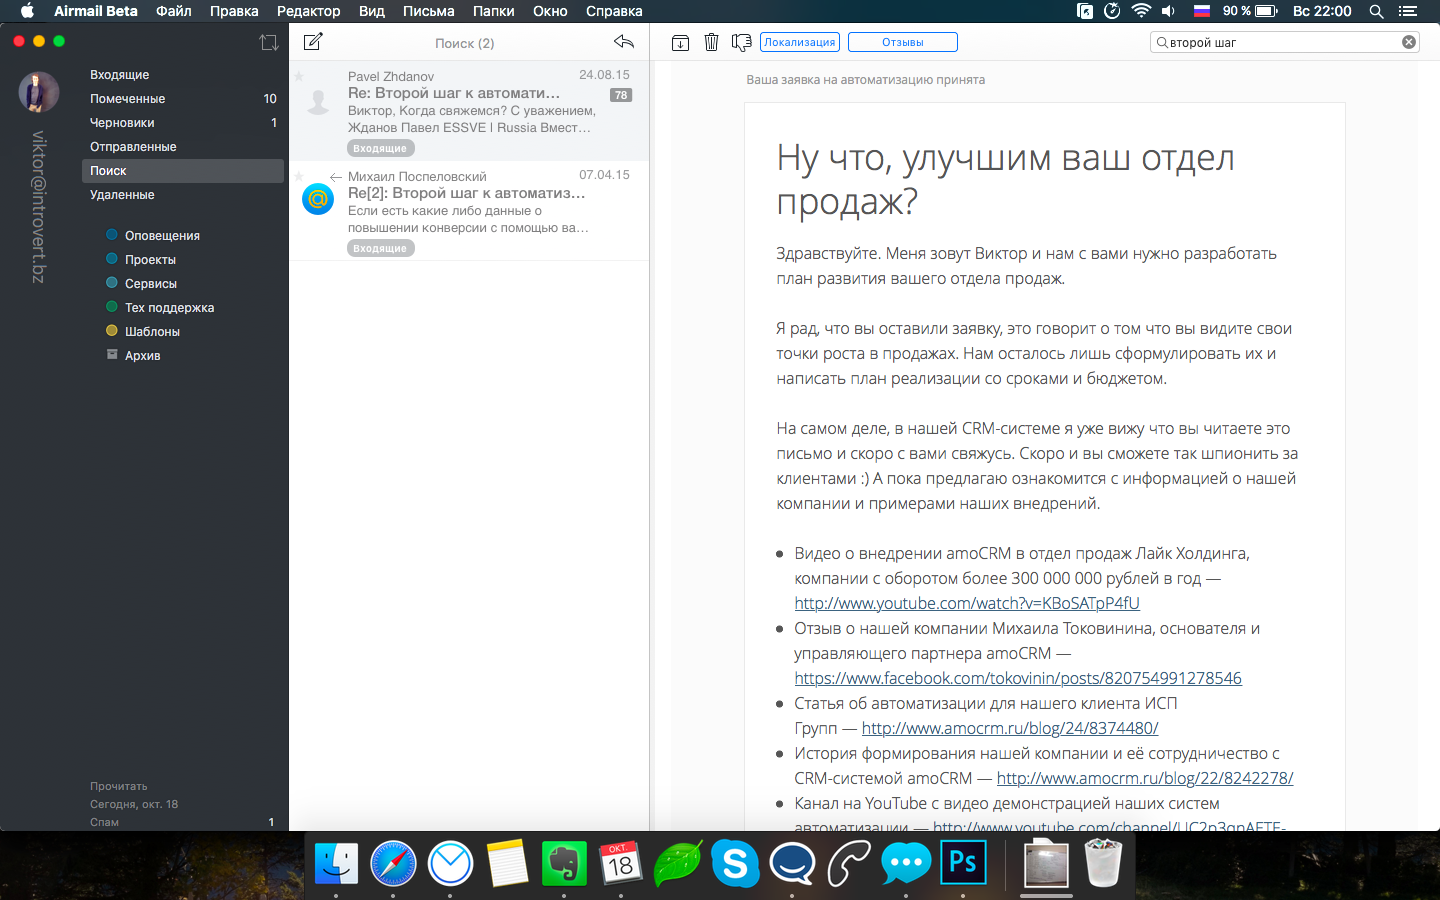Select the Черновики folder

pos(182,123)
